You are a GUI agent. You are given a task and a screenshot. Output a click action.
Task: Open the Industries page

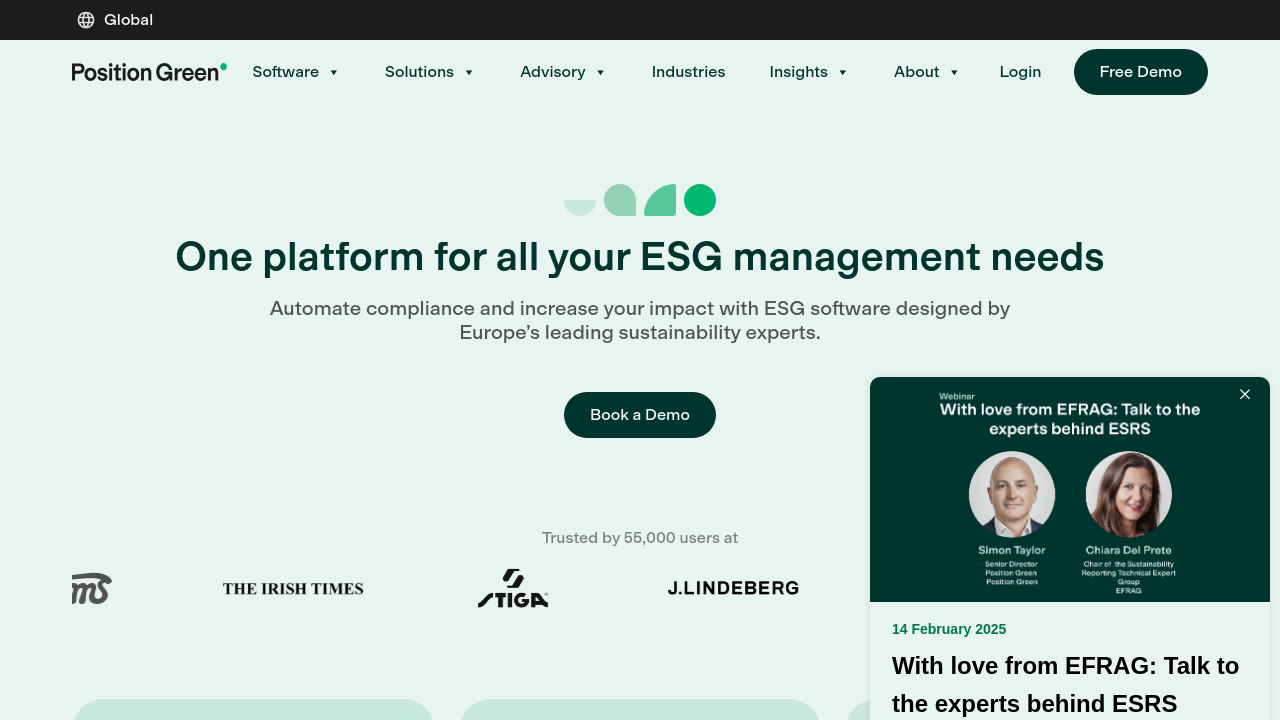coord(689,72)
